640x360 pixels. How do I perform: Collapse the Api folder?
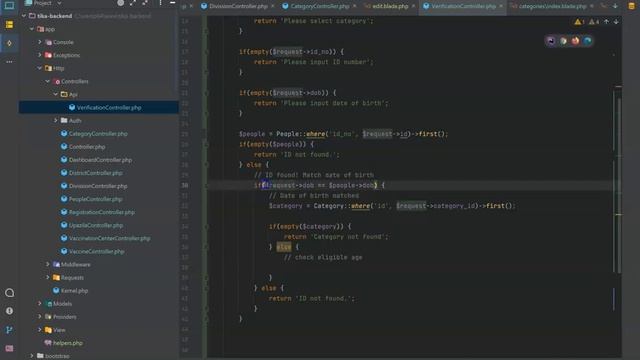(56, 94)
